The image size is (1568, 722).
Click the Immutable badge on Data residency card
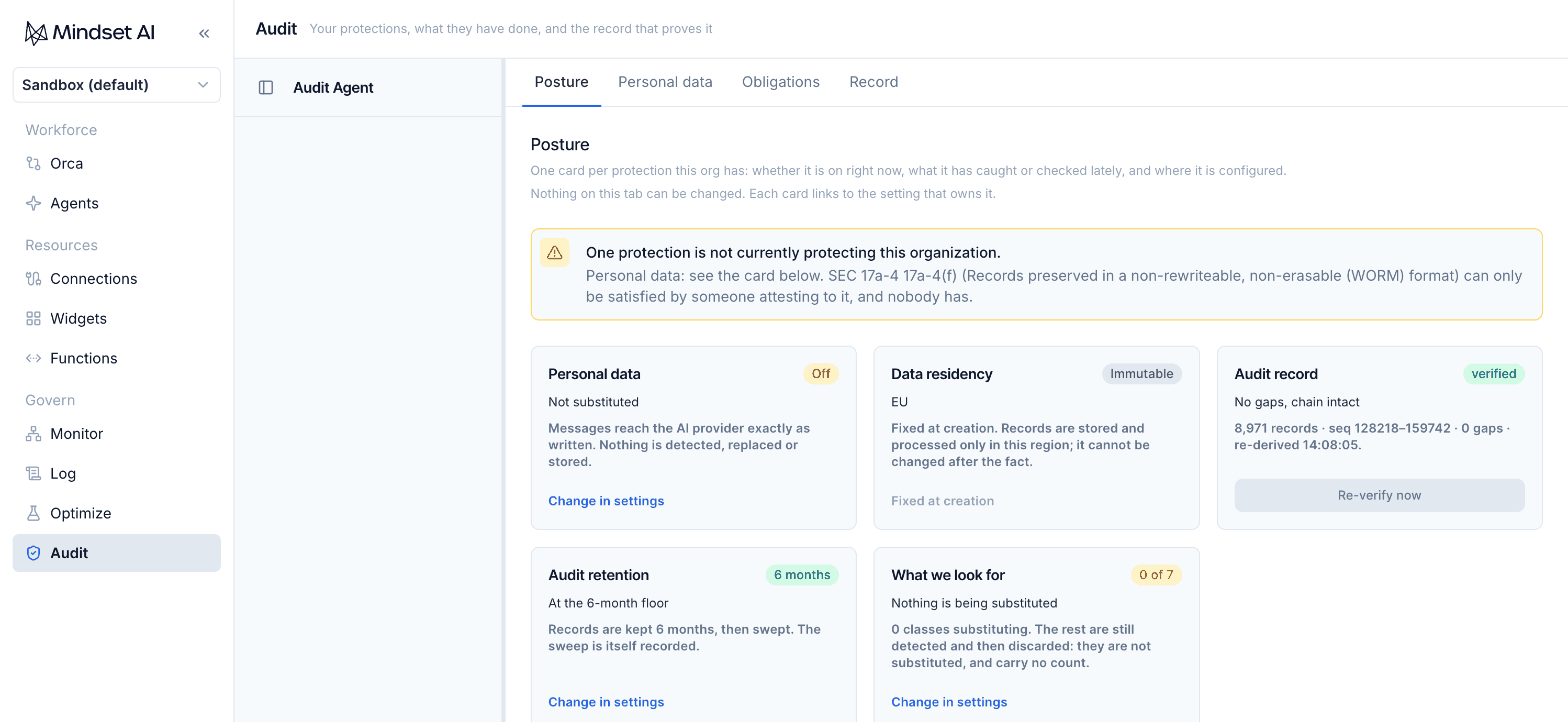pyautogui.click(x=1142, y=374)
